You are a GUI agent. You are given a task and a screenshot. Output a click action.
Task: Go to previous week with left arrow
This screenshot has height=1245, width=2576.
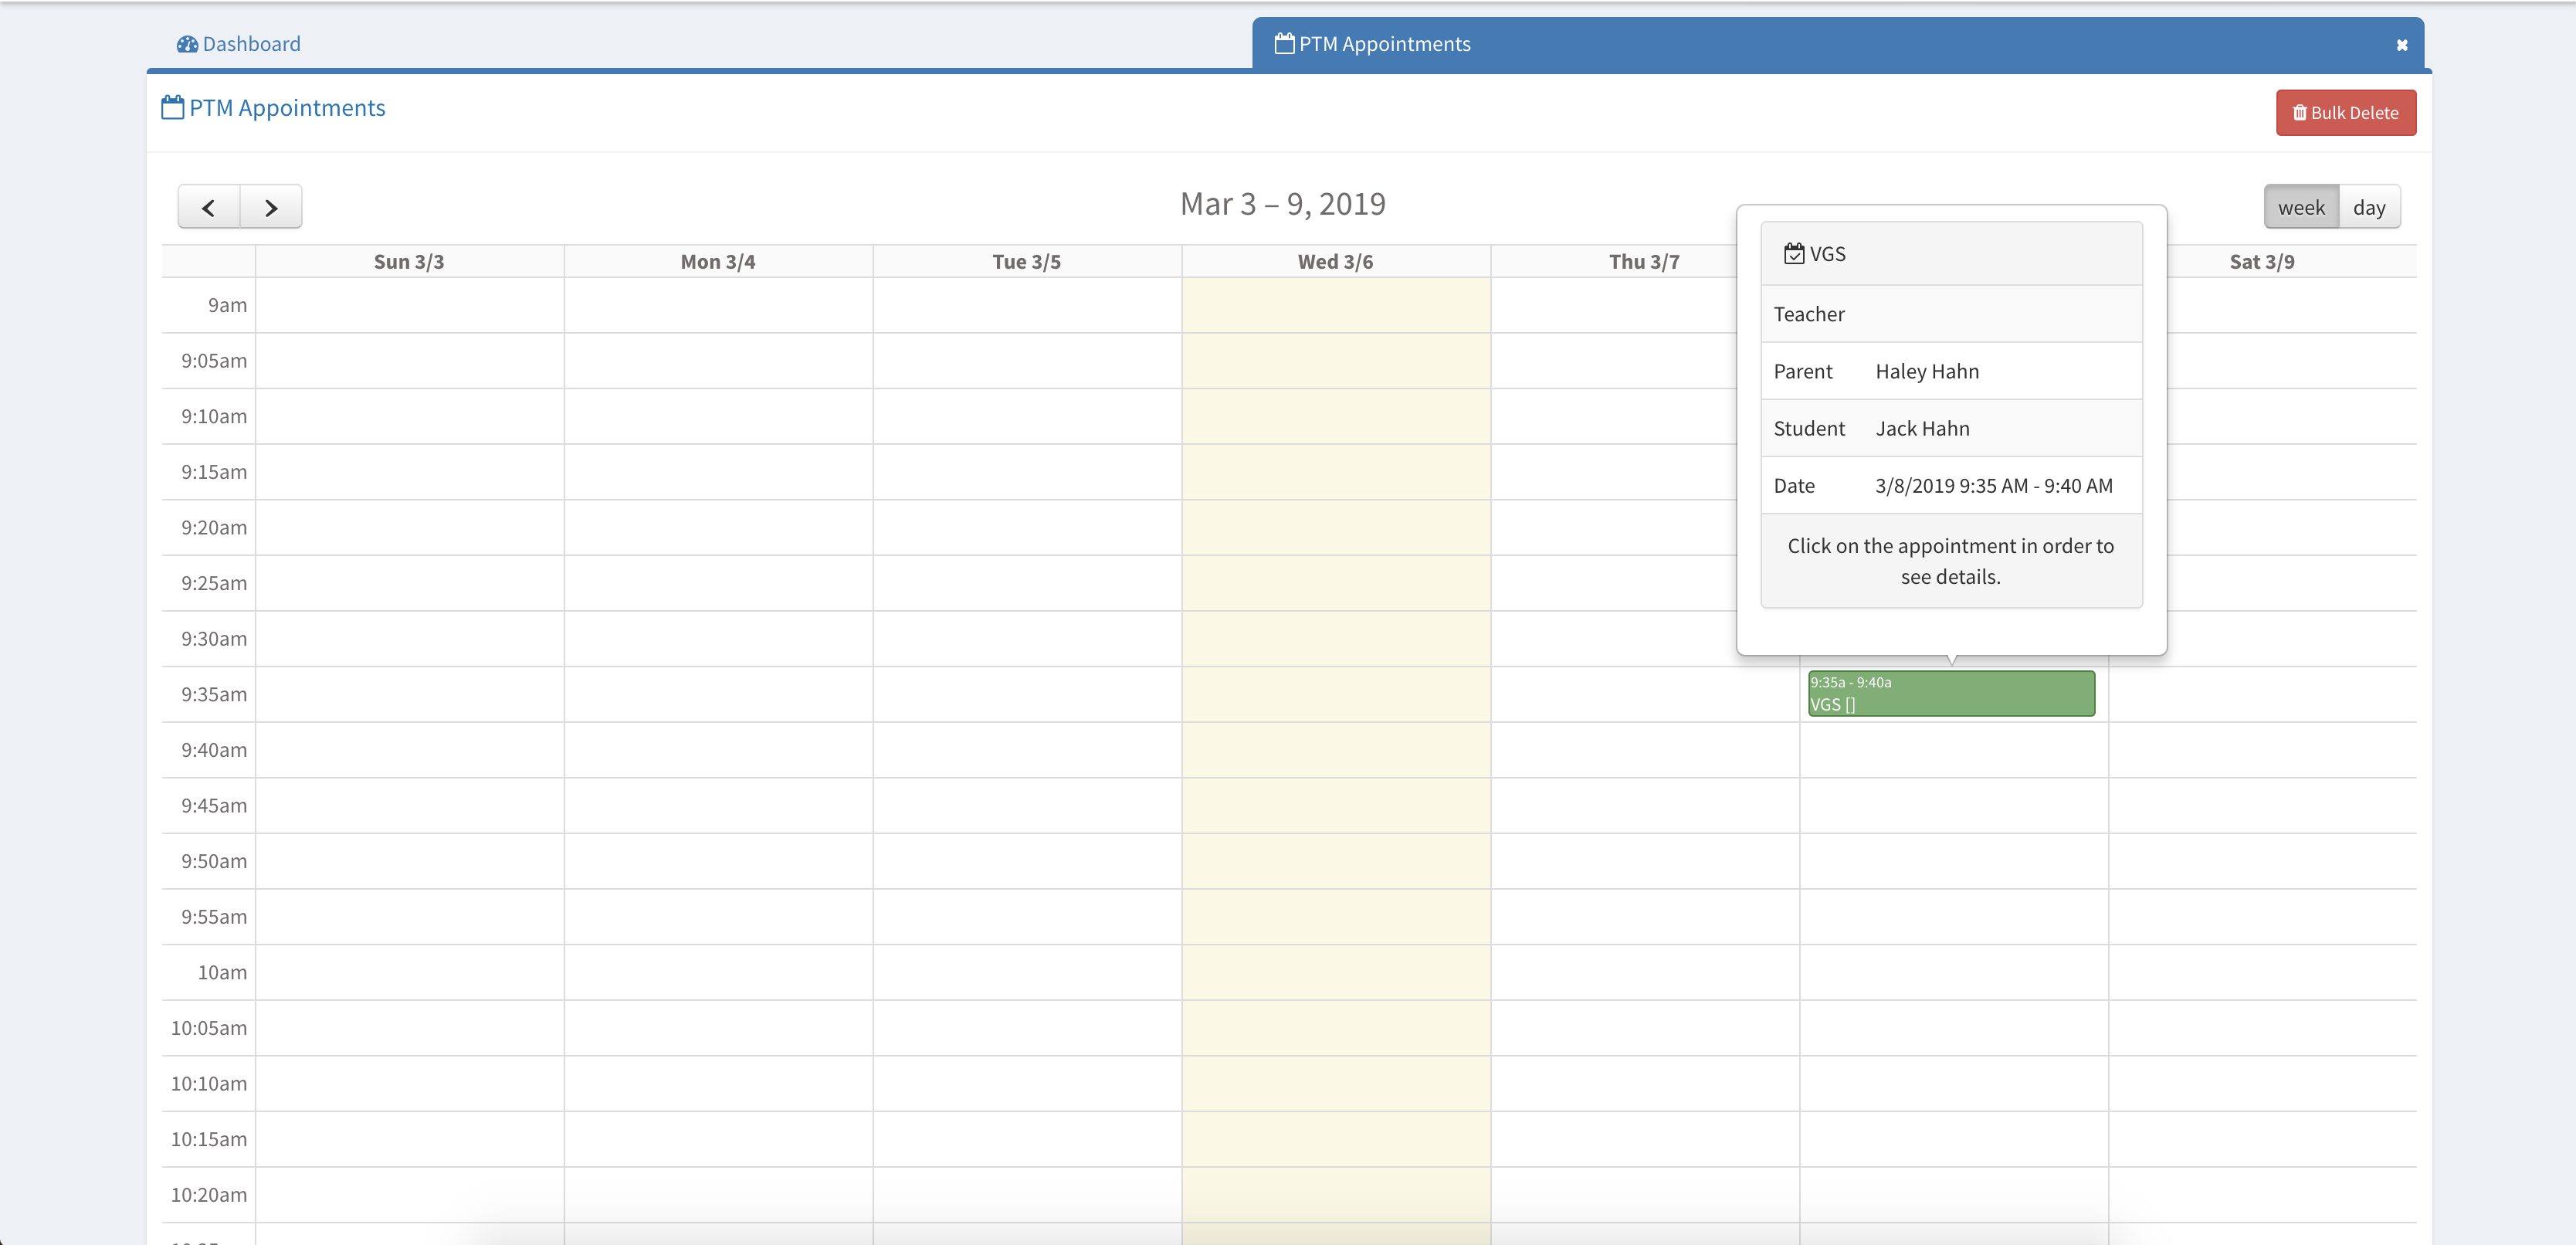point(209,207)
